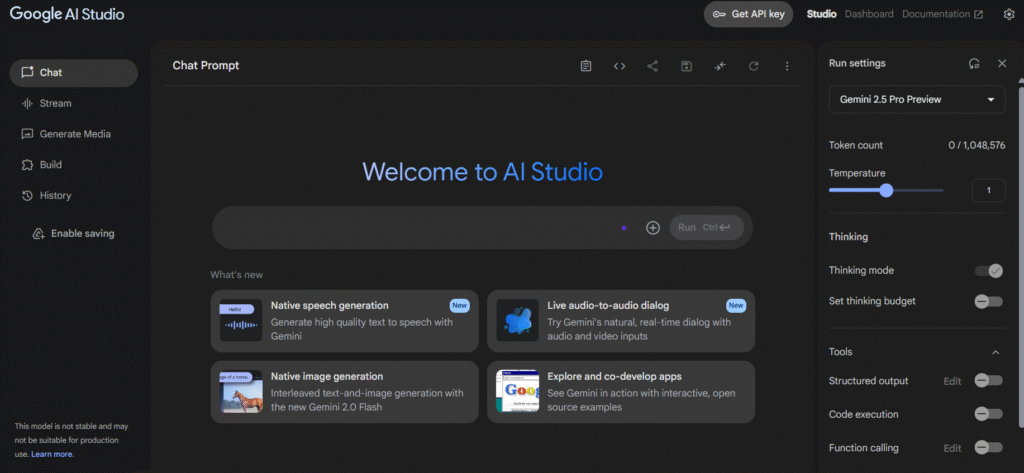
Task: Open settings gear in top bar
Action: click(1009, 14)
